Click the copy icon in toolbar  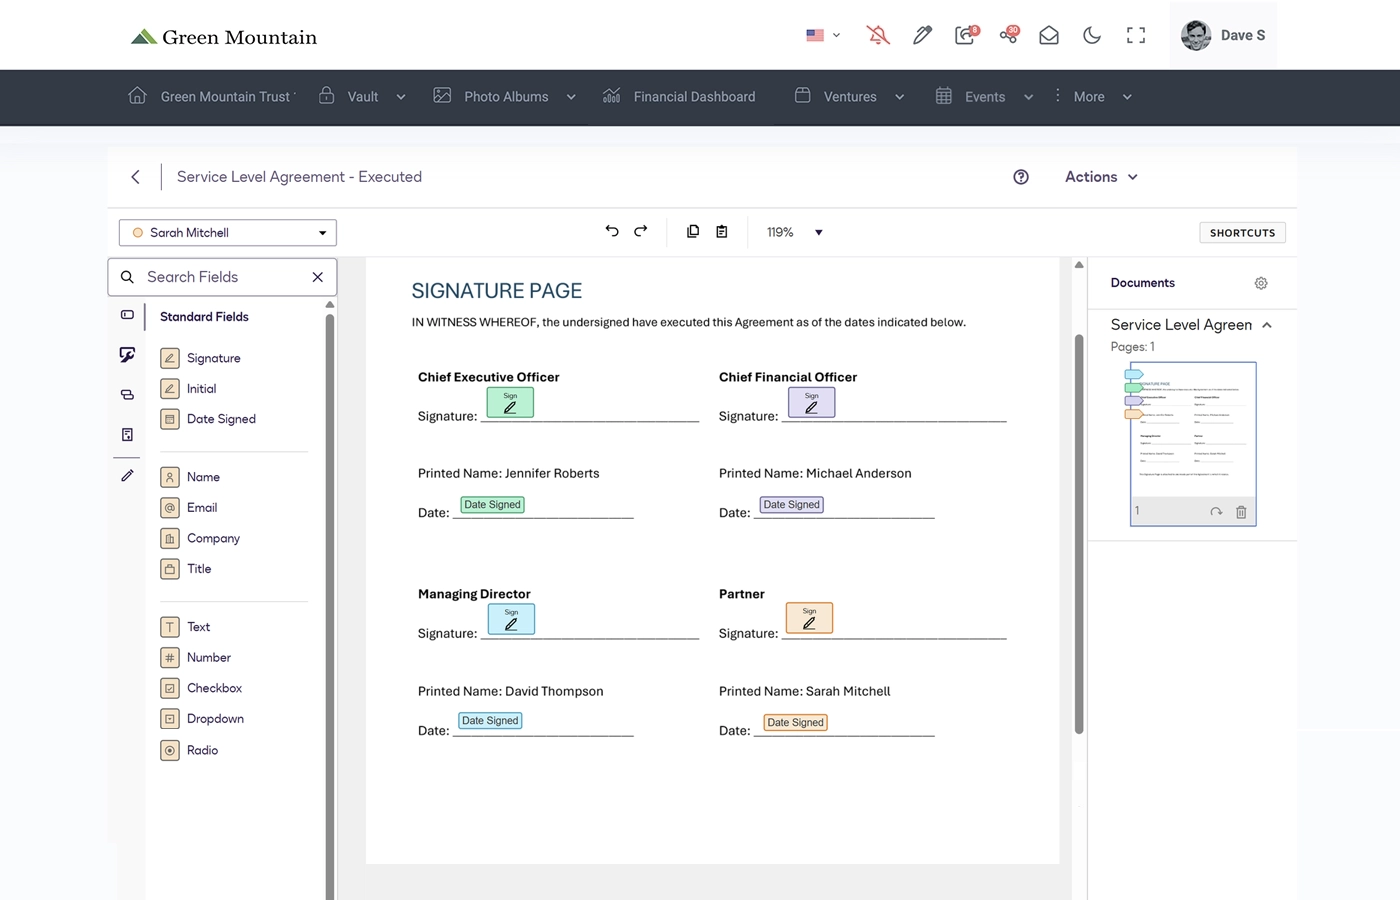(x=693, y=231)
